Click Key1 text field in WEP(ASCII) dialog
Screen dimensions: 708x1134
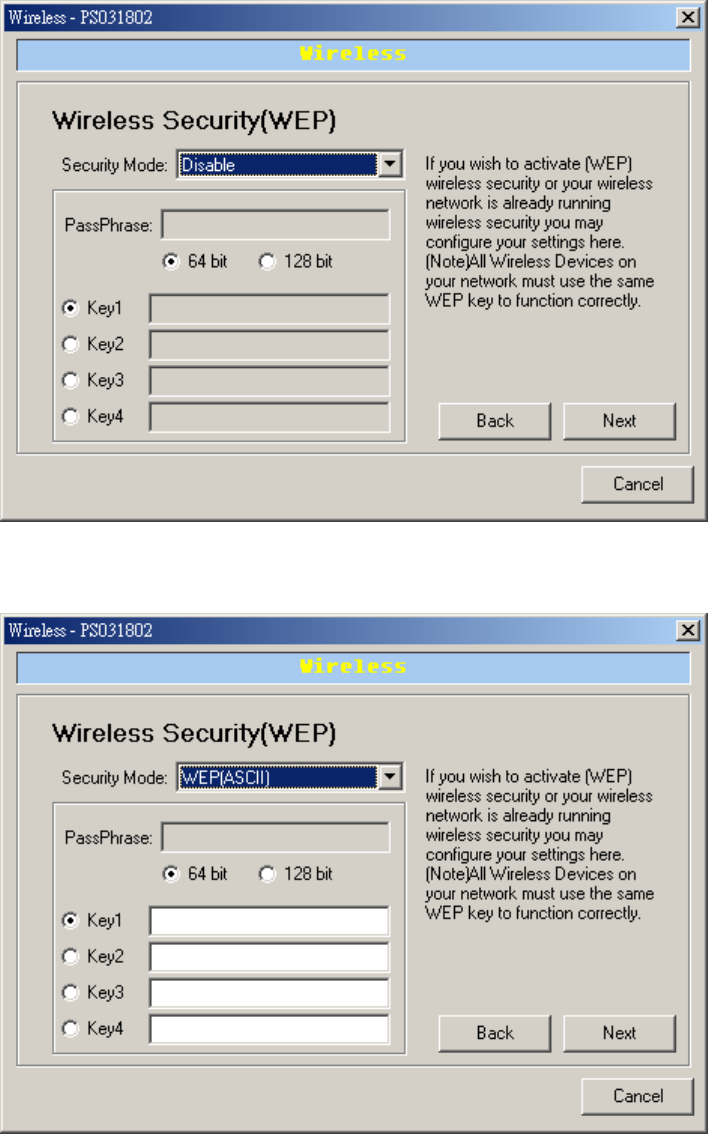(x=269, y=921)
